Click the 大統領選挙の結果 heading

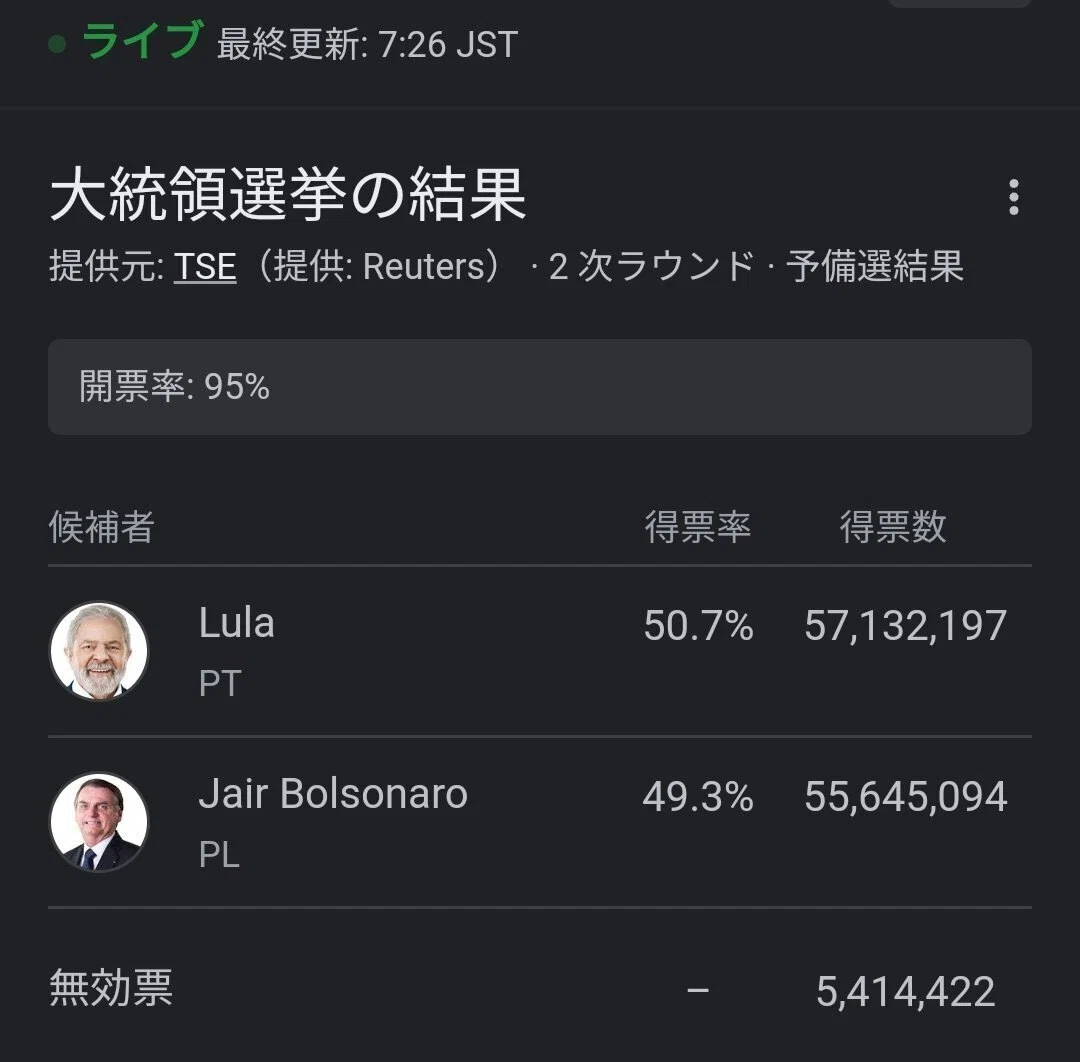[288, 195]
